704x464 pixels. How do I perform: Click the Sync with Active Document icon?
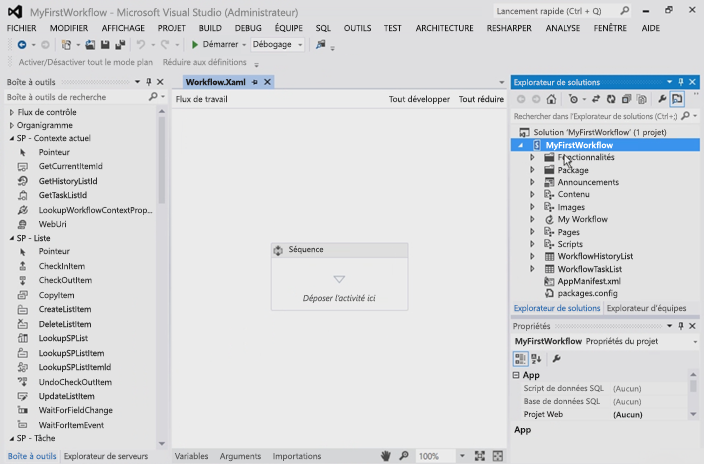pos(596,99)
